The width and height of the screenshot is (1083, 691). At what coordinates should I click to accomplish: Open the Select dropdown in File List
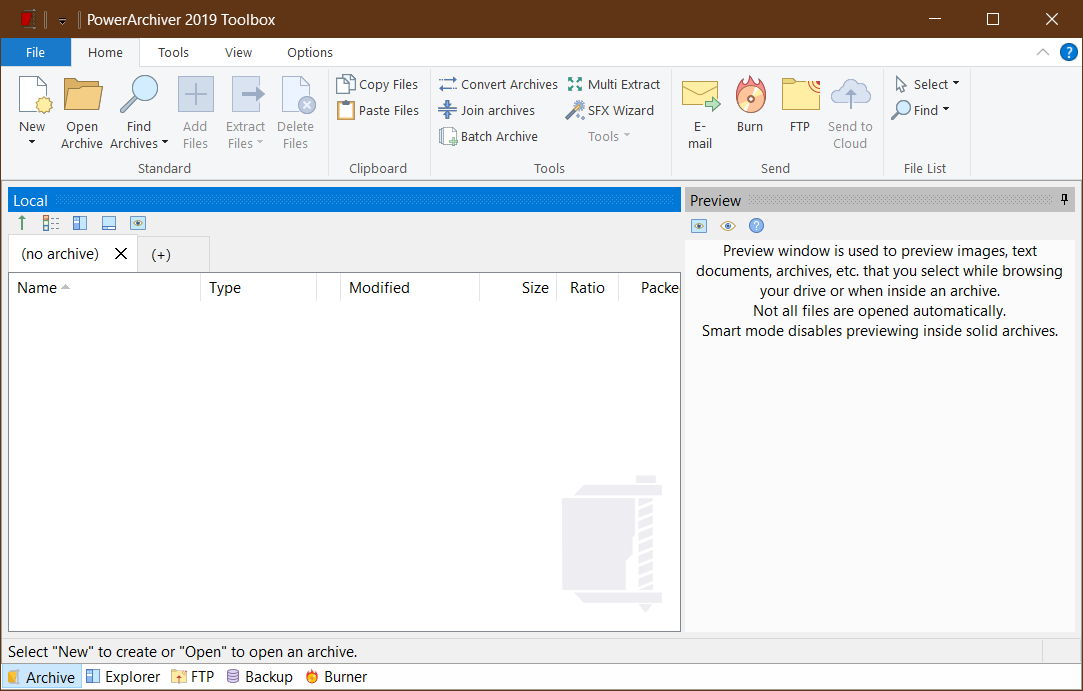(927, 84)
